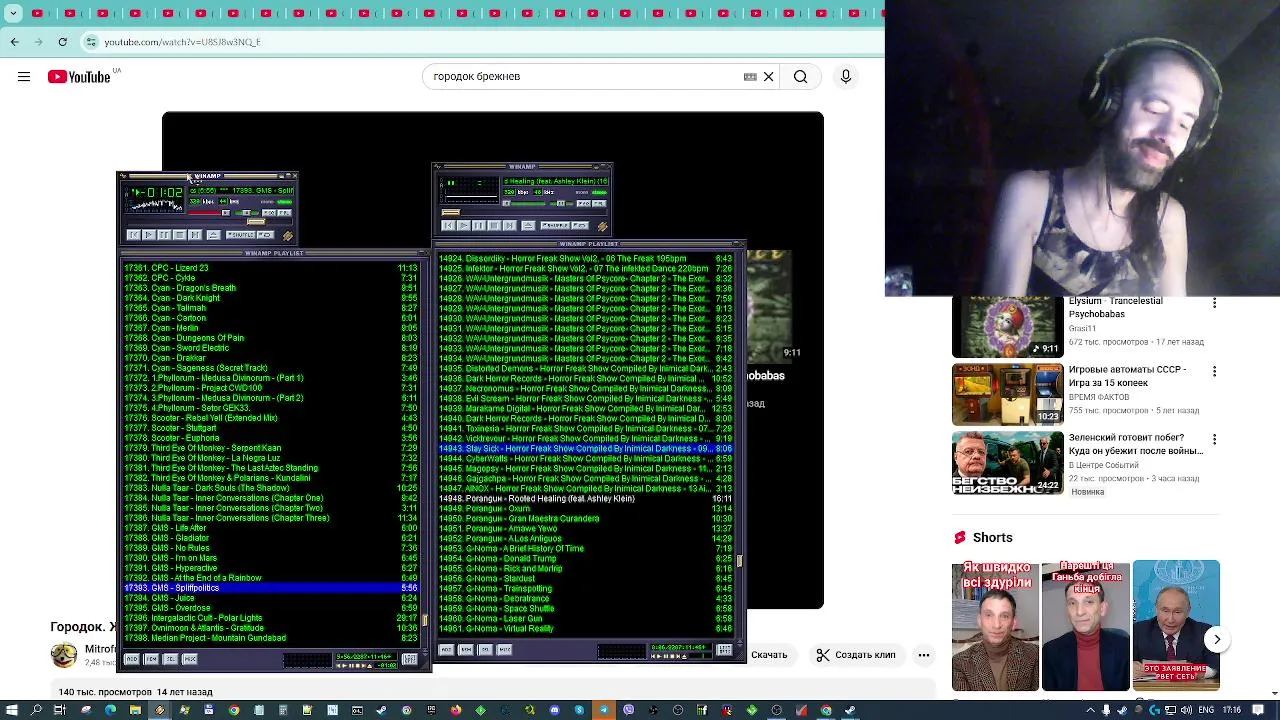The height and width of the screenshot is (720, 1280).
Task: Clear the search query with X
Action: click(x=768, y=76)
